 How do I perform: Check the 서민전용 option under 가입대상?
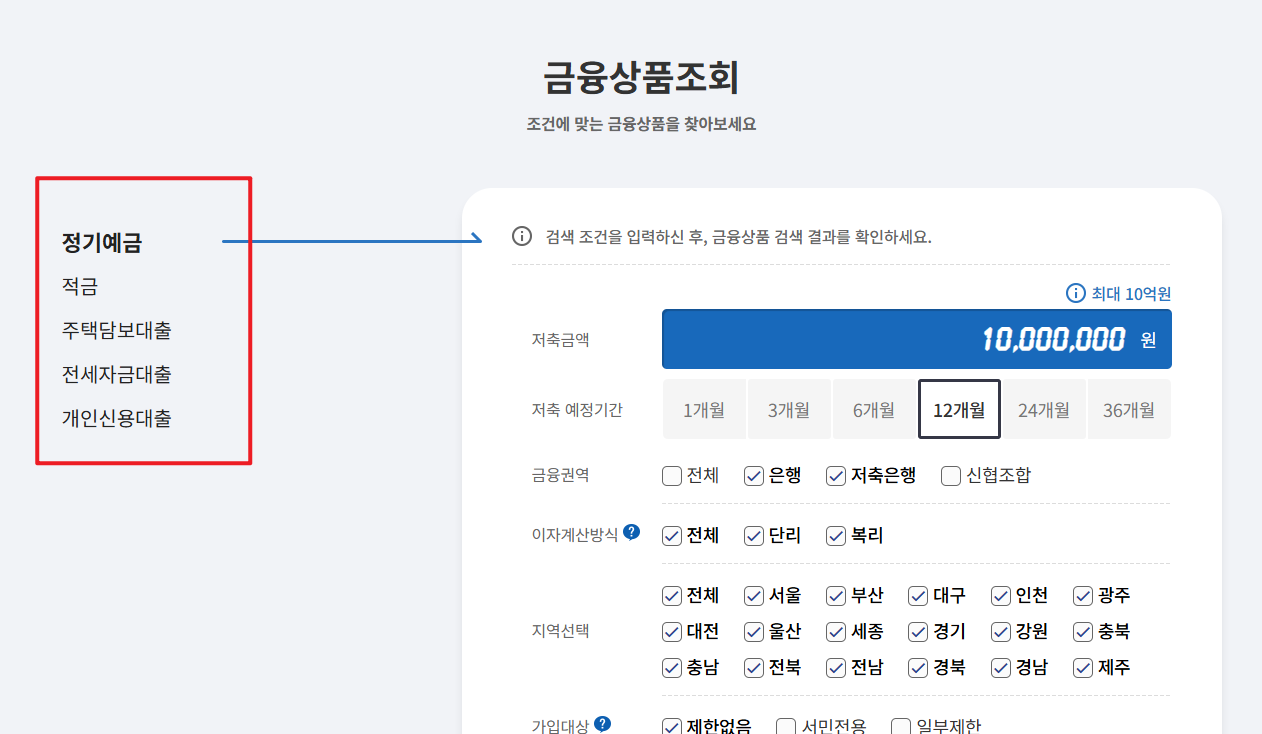pos(785,725)
